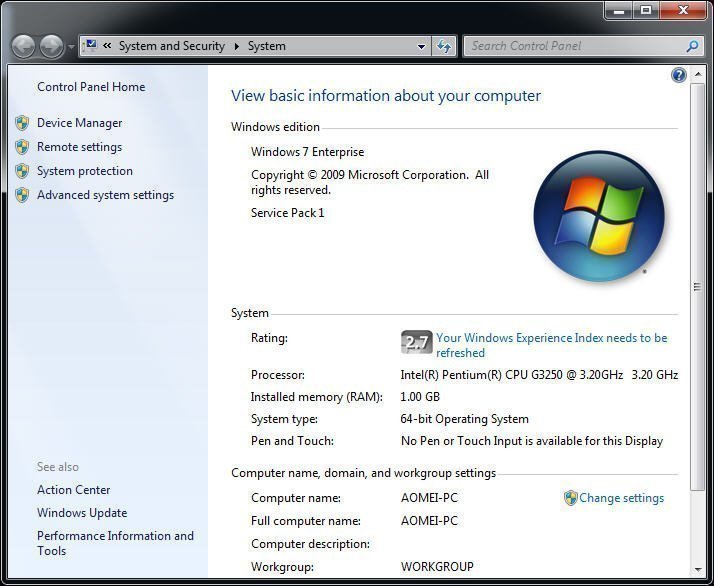The image size is (714, 586).
Task: Click the shield icon beside Change settings
Action: tap(570, 498)
